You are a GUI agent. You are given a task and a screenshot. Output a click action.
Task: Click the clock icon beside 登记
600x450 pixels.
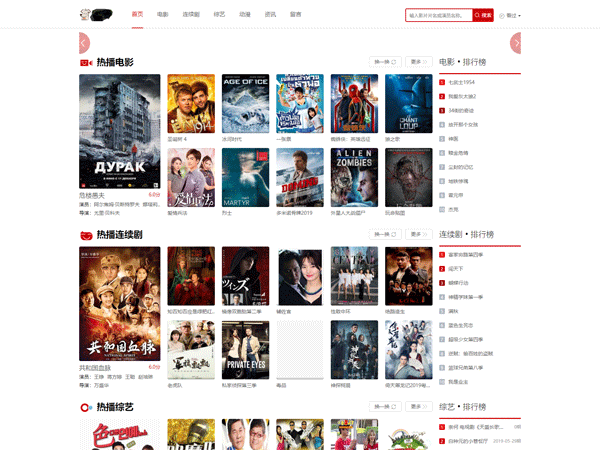tap(502, 16)
